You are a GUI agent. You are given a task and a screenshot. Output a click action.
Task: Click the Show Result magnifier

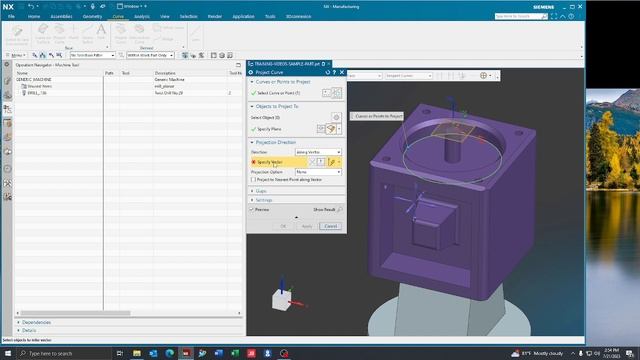click(x=340, y=209)
